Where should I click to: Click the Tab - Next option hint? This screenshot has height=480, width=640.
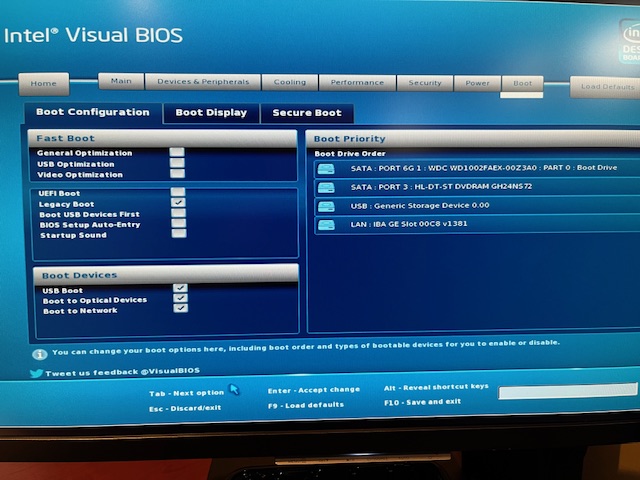(x=187, y=393)
